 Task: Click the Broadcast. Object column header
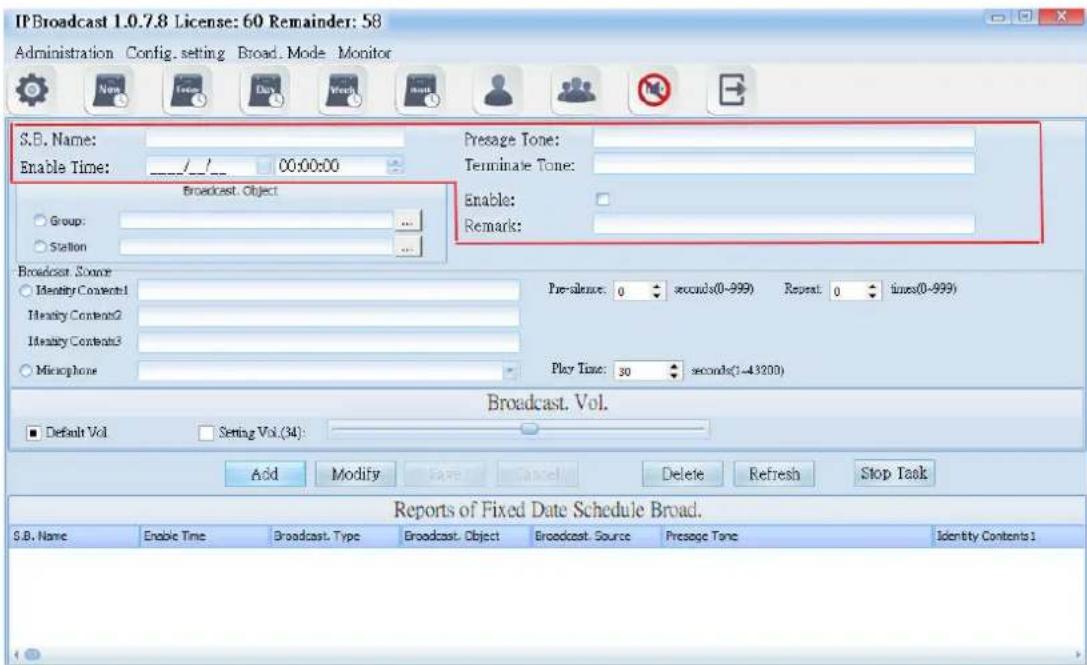coord(465,536)
